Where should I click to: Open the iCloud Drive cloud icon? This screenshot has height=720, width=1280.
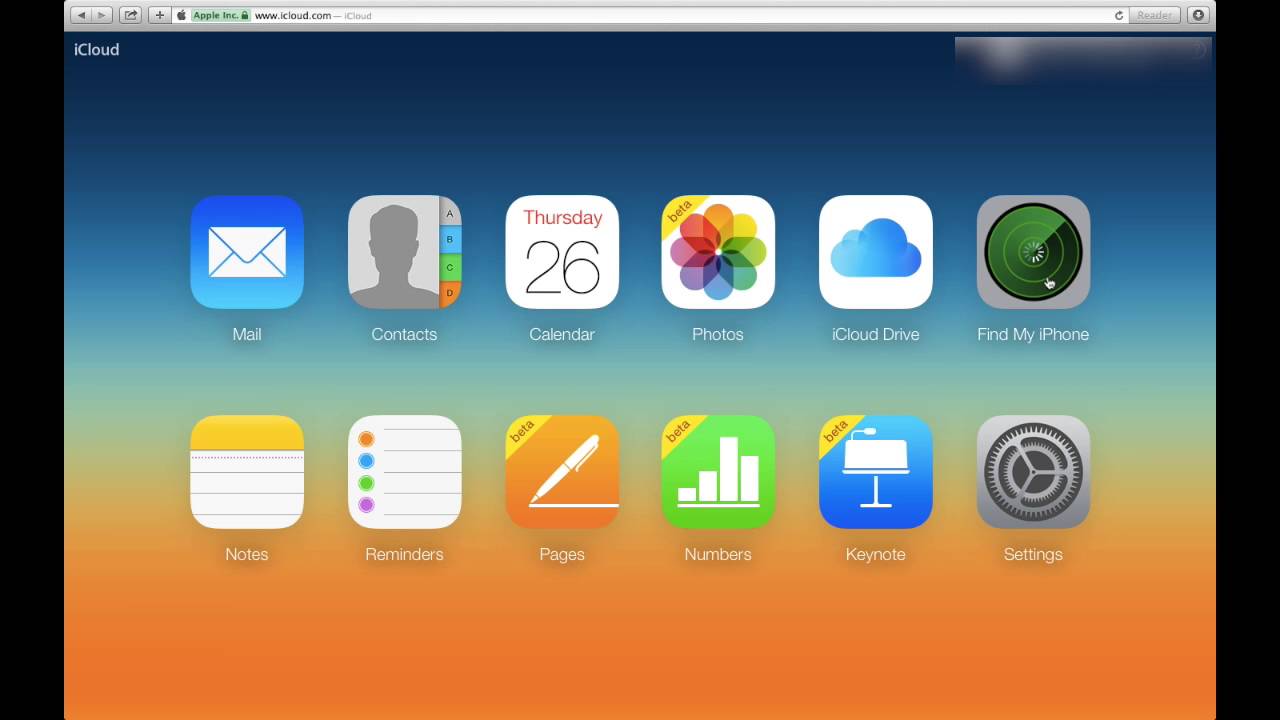876,252
